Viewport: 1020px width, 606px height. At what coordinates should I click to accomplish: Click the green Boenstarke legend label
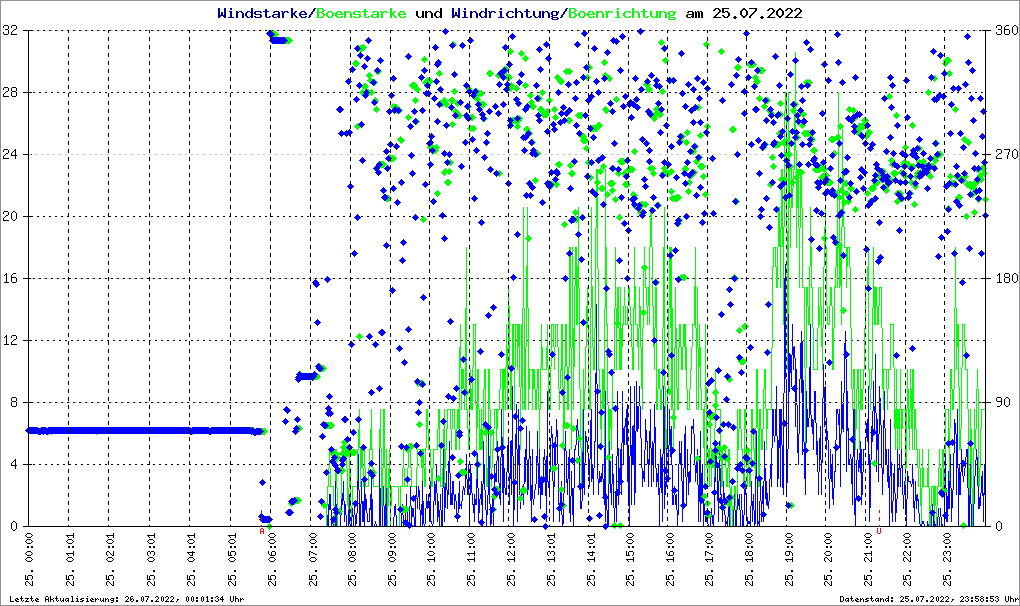coord(362,13)
